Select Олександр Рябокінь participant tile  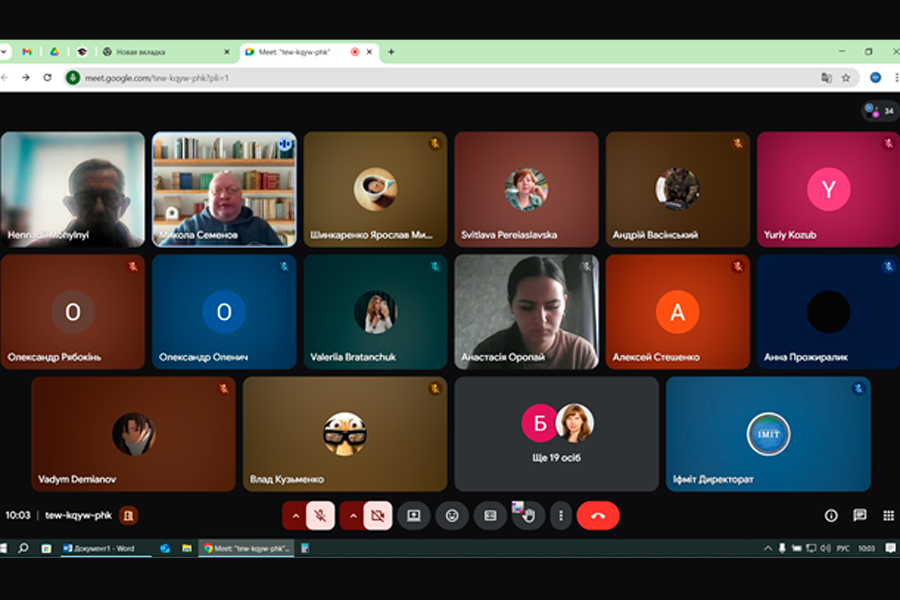[x=72, y=312]
